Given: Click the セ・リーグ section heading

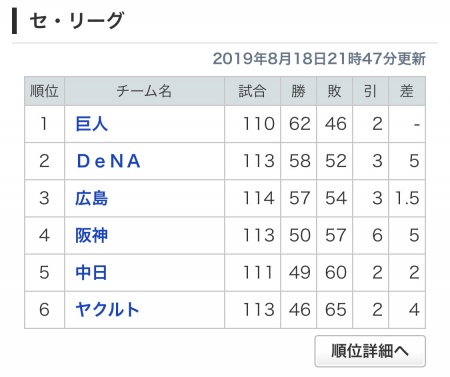Looking at the screenshot, I should (x=77, y=20).
